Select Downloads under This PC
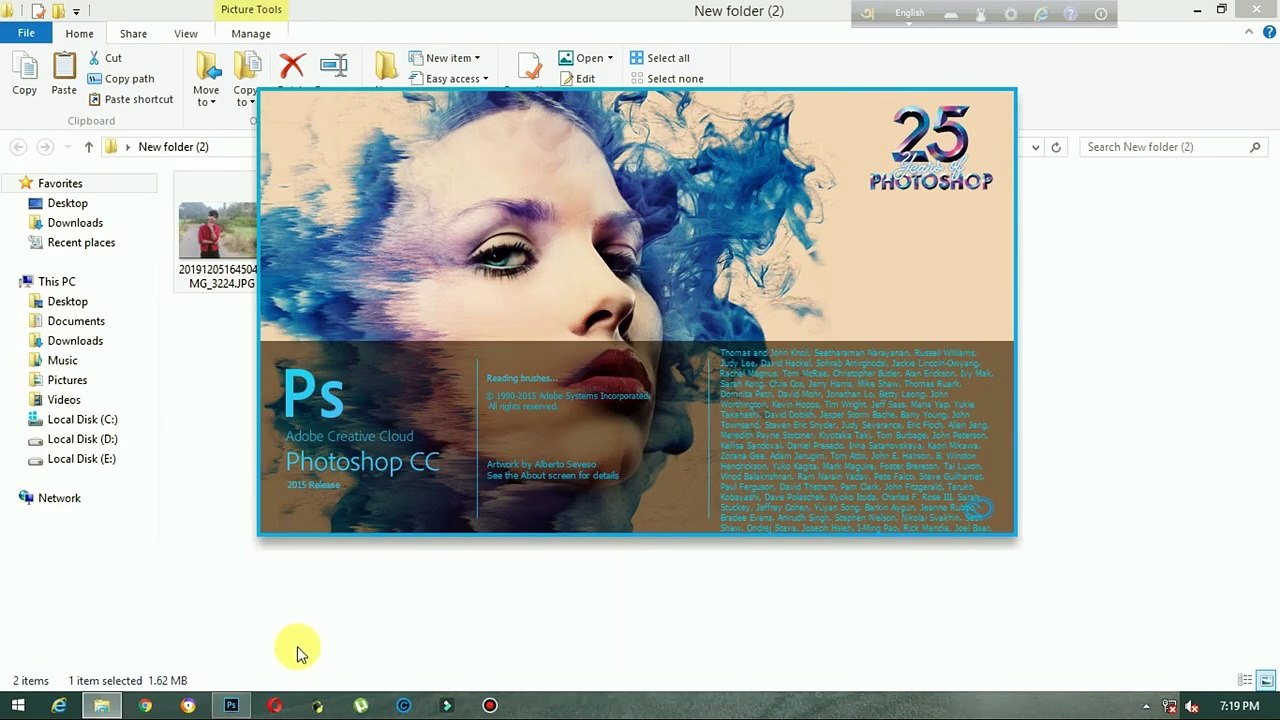This screenshot has width=1280, height=720. [75, 341]
